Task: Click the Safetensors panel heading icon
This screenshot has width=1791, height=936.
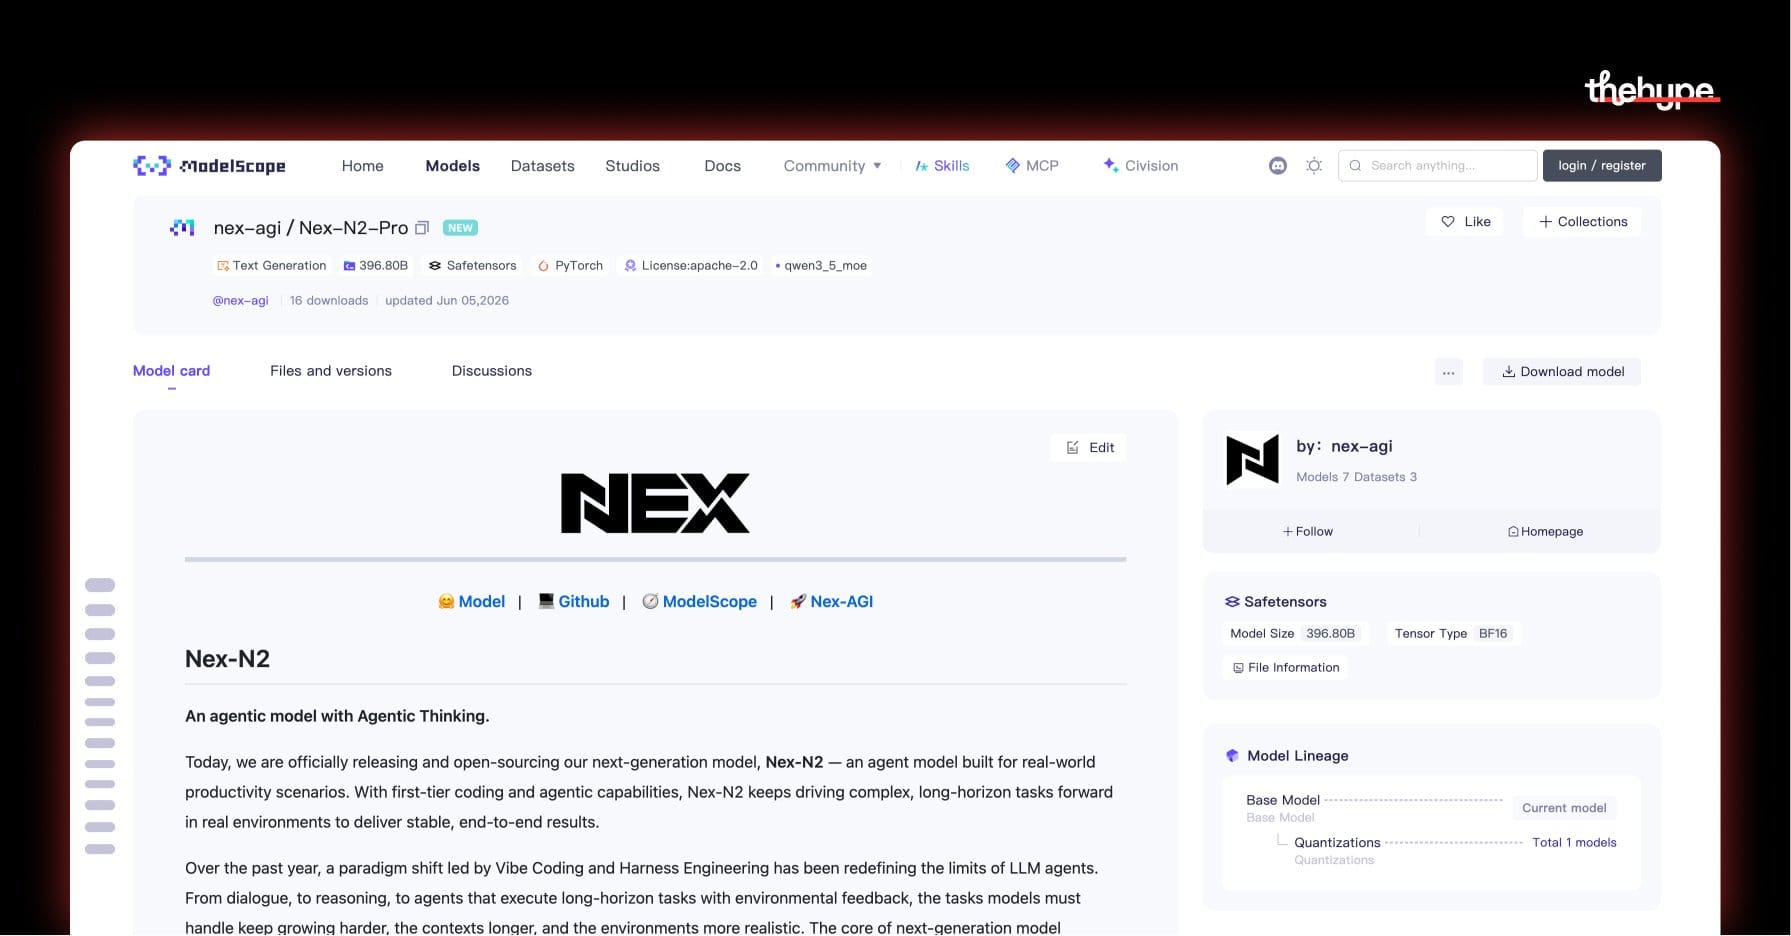Action: point(1232,602)
